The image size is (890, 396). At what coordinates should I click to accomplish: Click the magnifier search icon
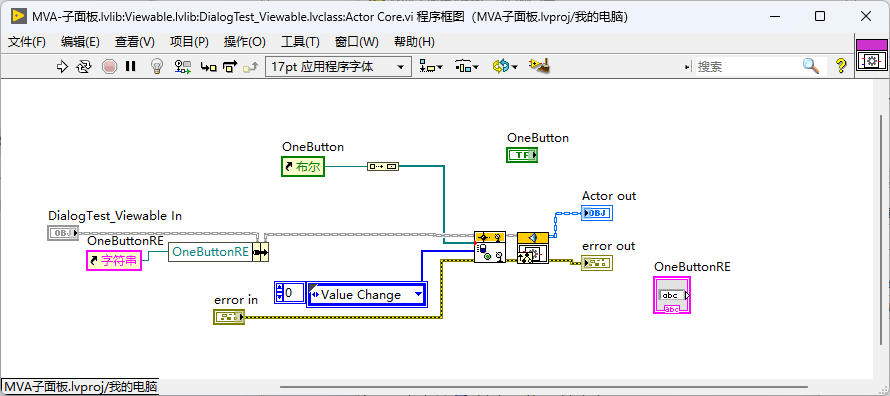tap(811, 66)
